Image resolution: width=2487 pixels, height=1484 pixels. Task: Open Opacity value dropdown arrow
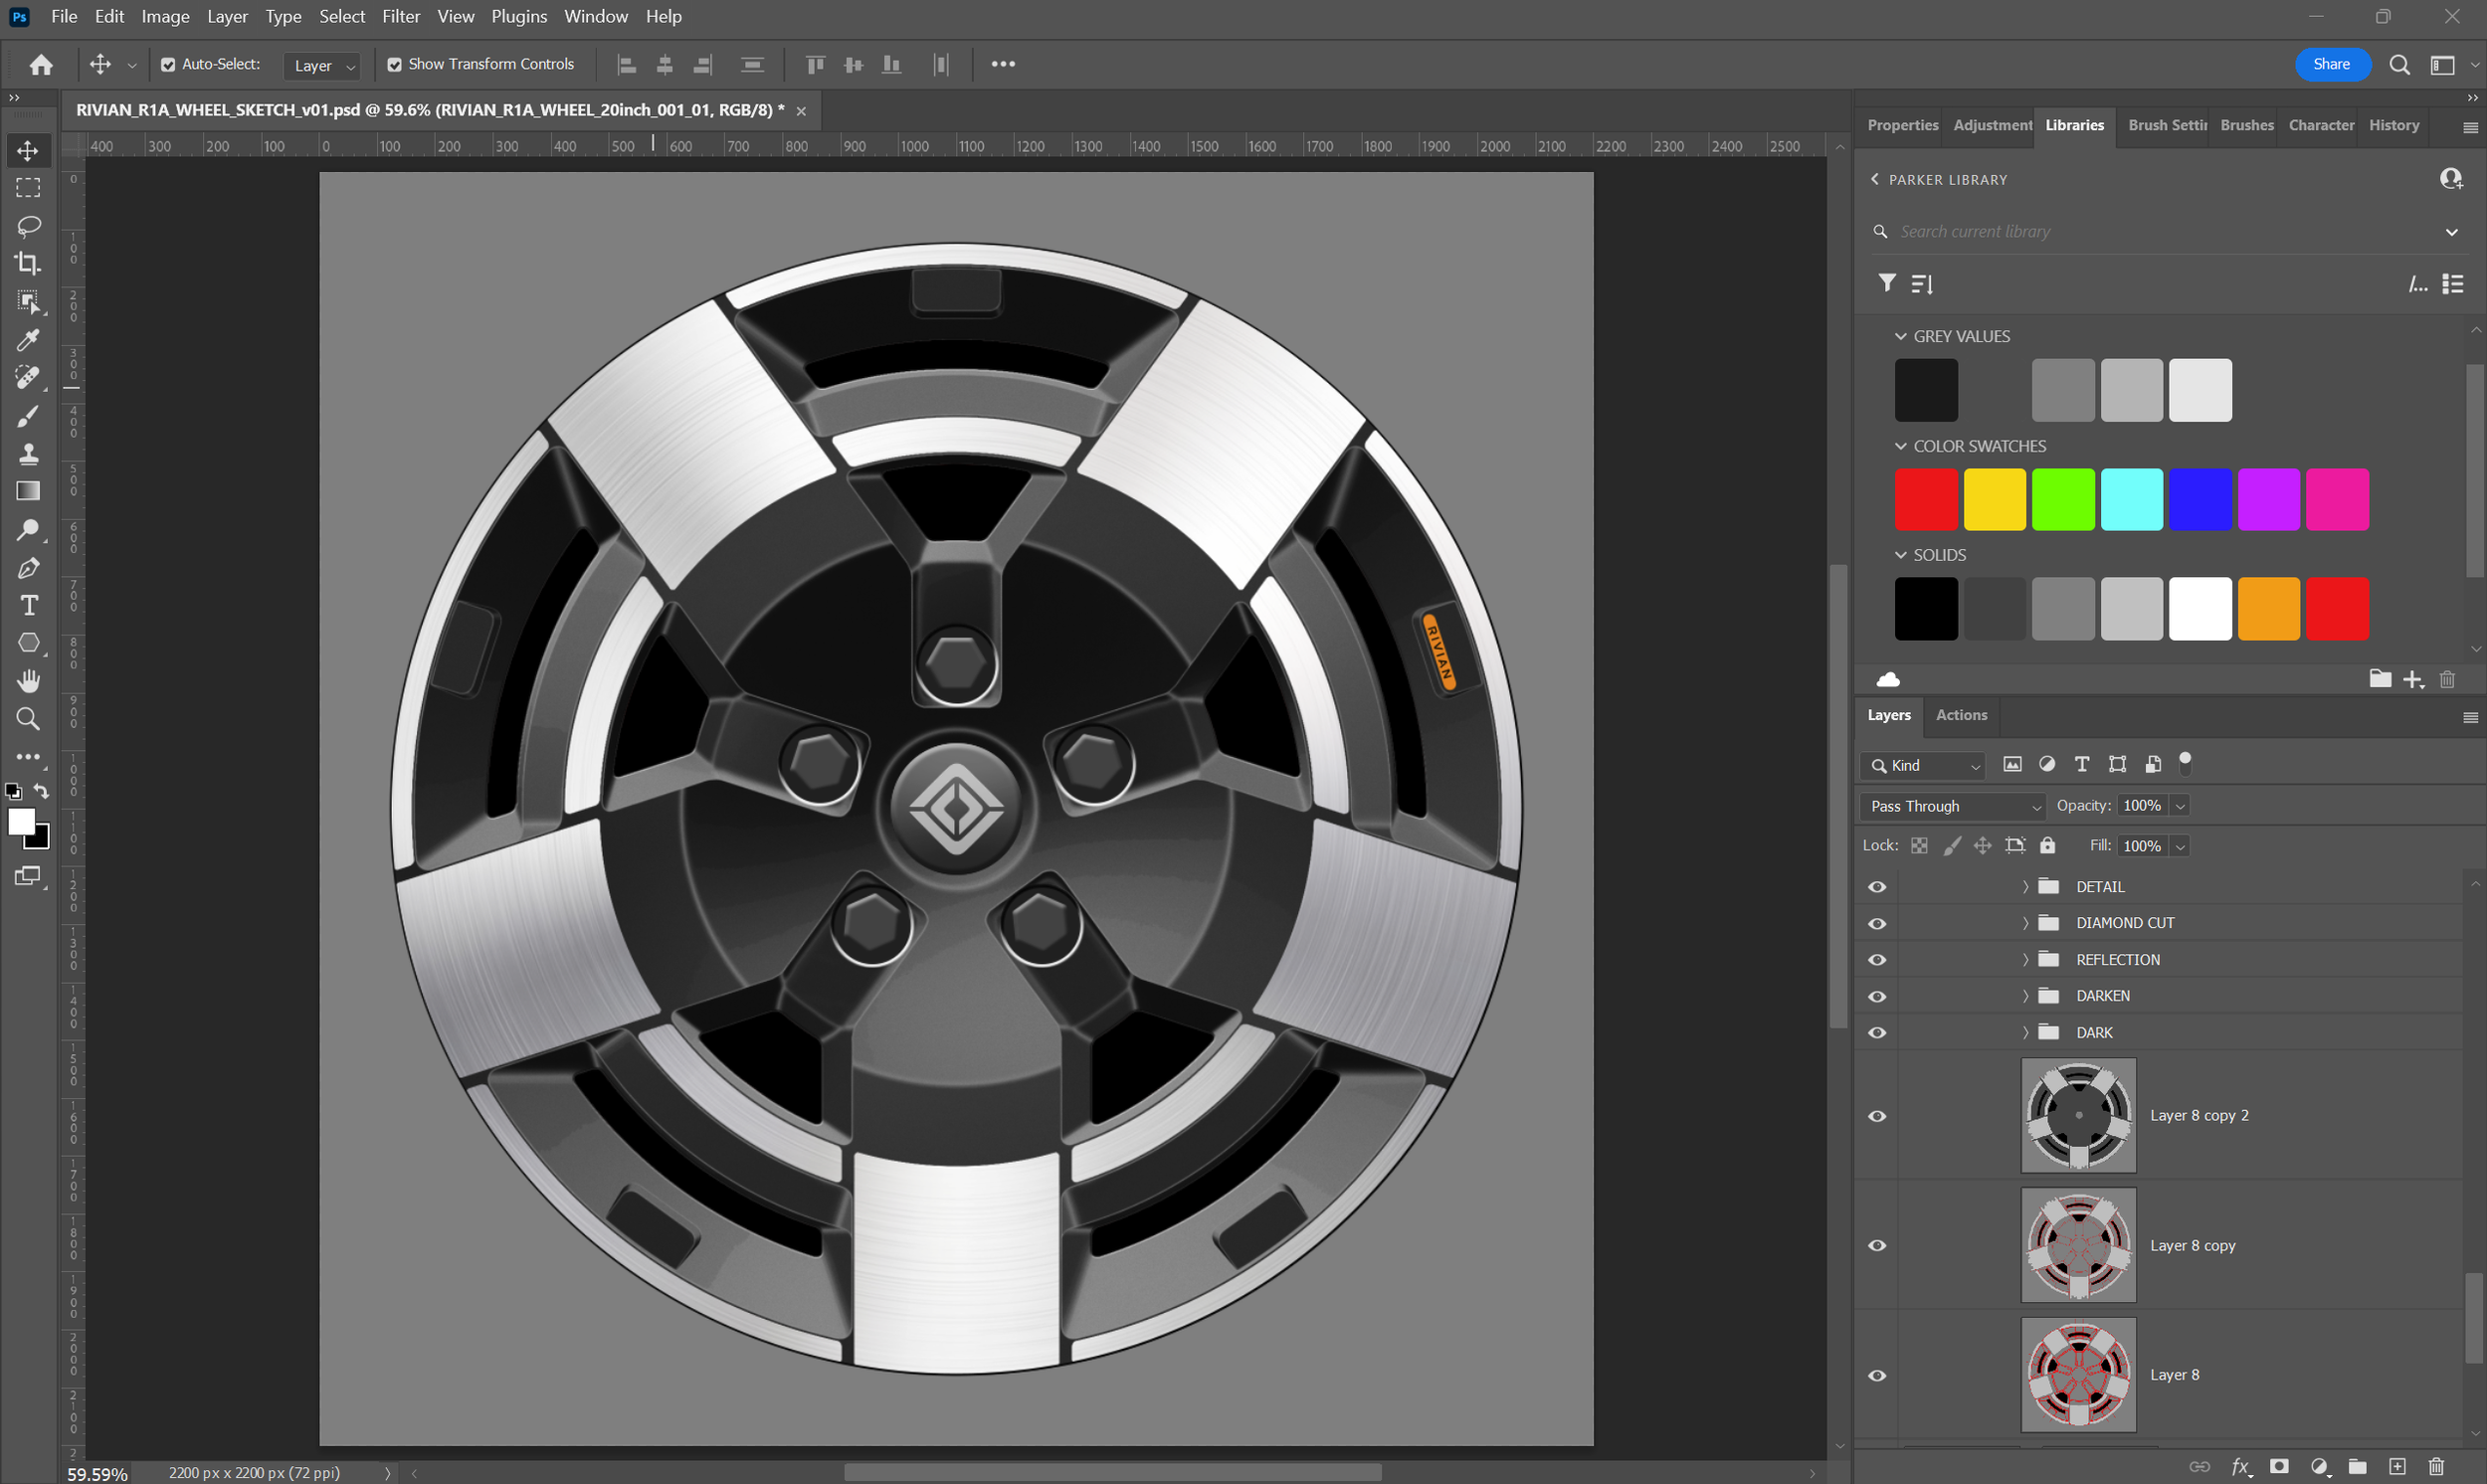pyautogui.click(x=2180, y=806)
